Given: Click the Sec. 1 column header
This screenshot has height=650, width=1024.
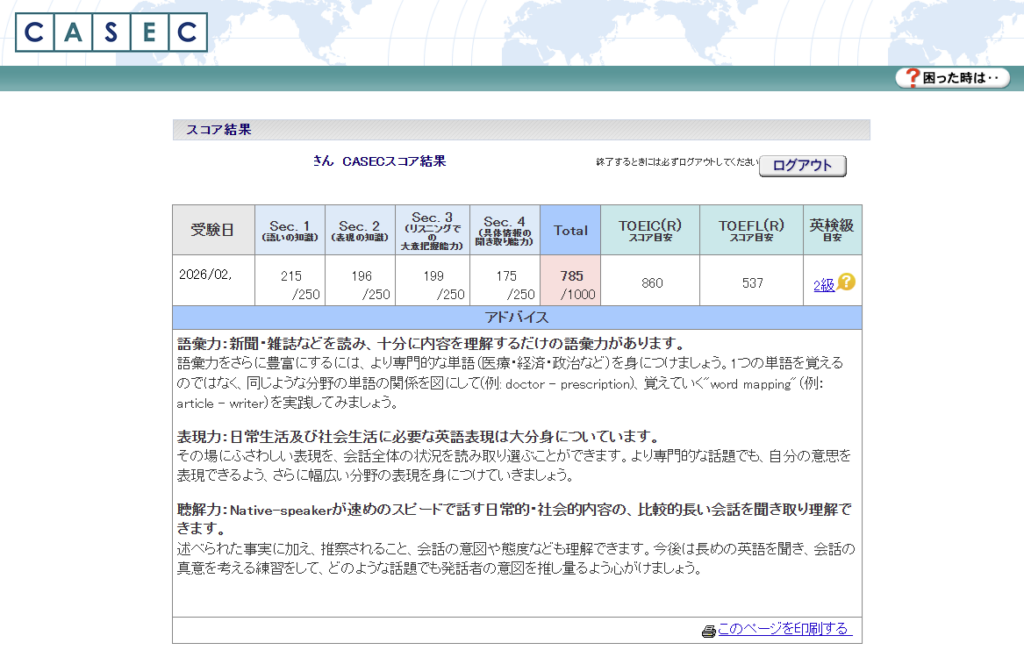Looking at the screenshot, I should pos(291,230).
